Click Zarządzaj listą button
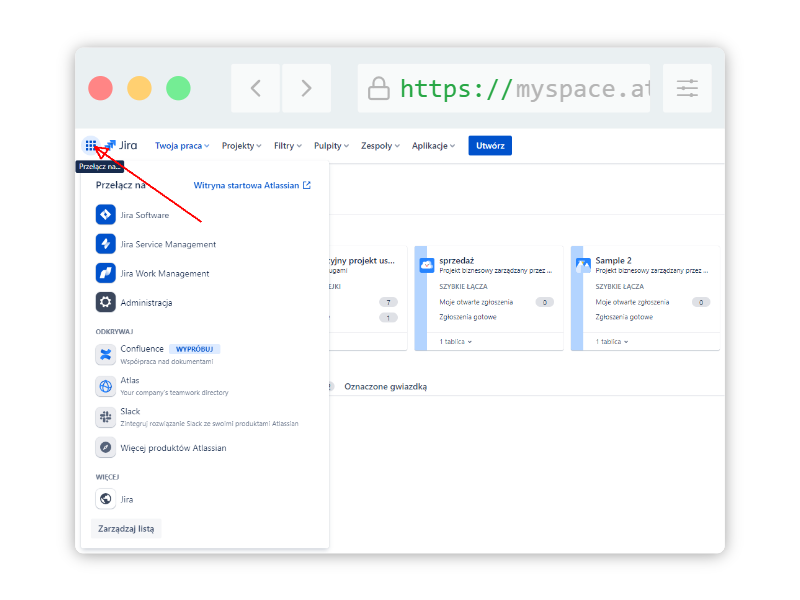Viewport: 800px width, 600px height. coord(126,529)
